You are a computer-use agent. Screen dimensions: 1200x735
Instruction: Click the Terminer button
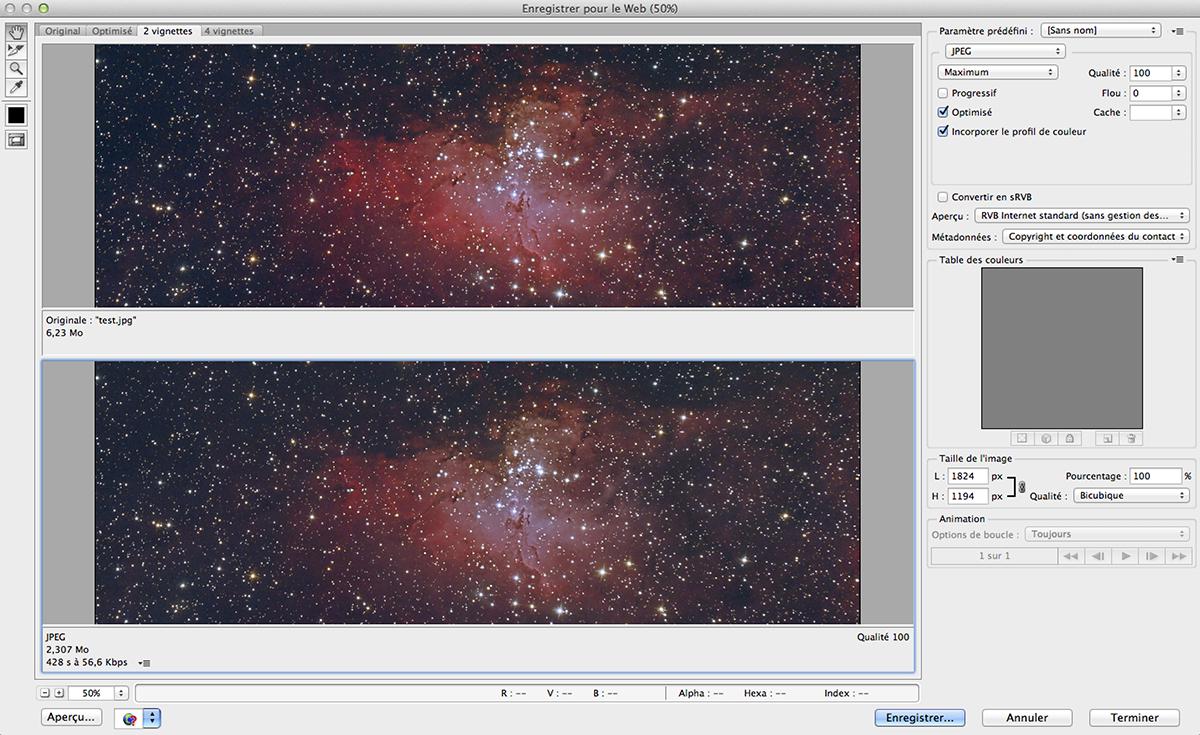[x=1135, y=717]
